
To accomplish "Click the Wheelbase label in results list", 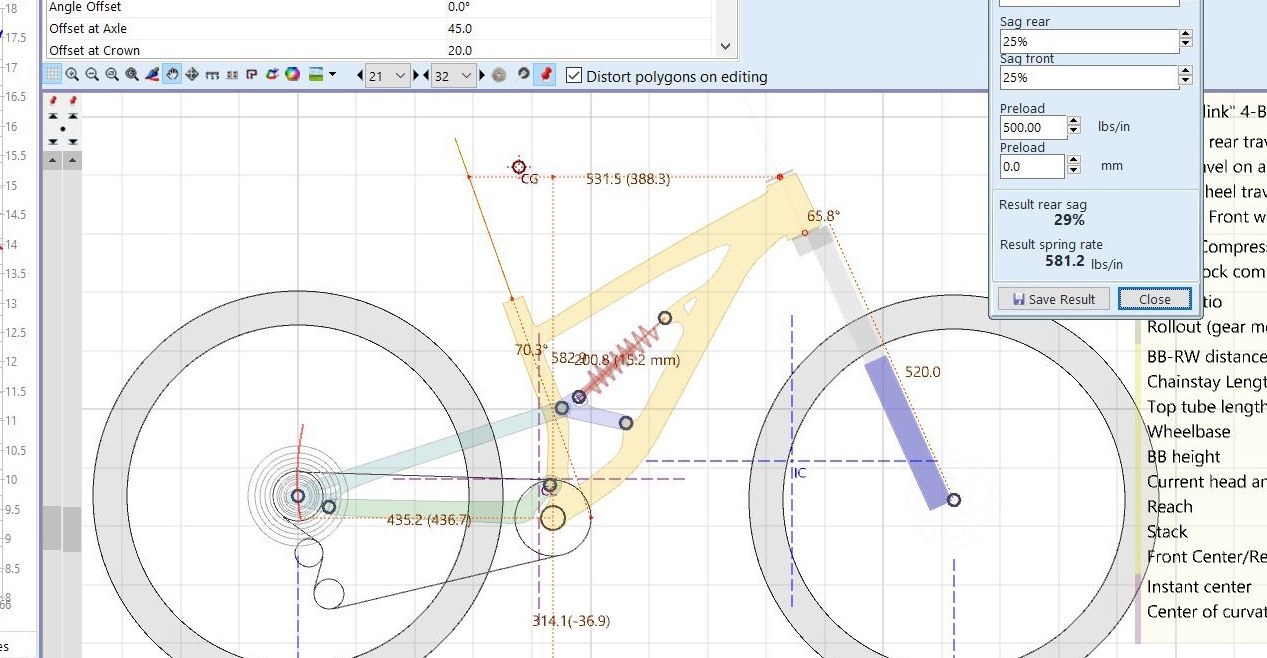I will tap(1189, 432).
